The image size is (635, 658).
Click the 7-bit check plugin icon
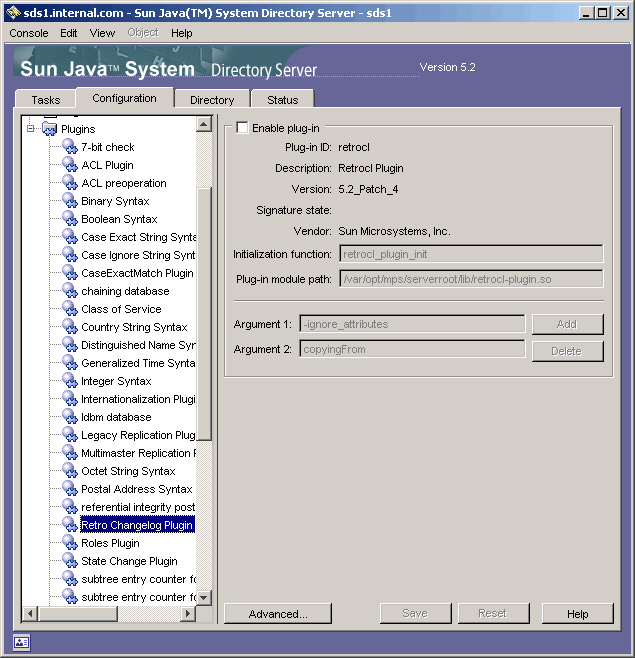click(69, 147)
